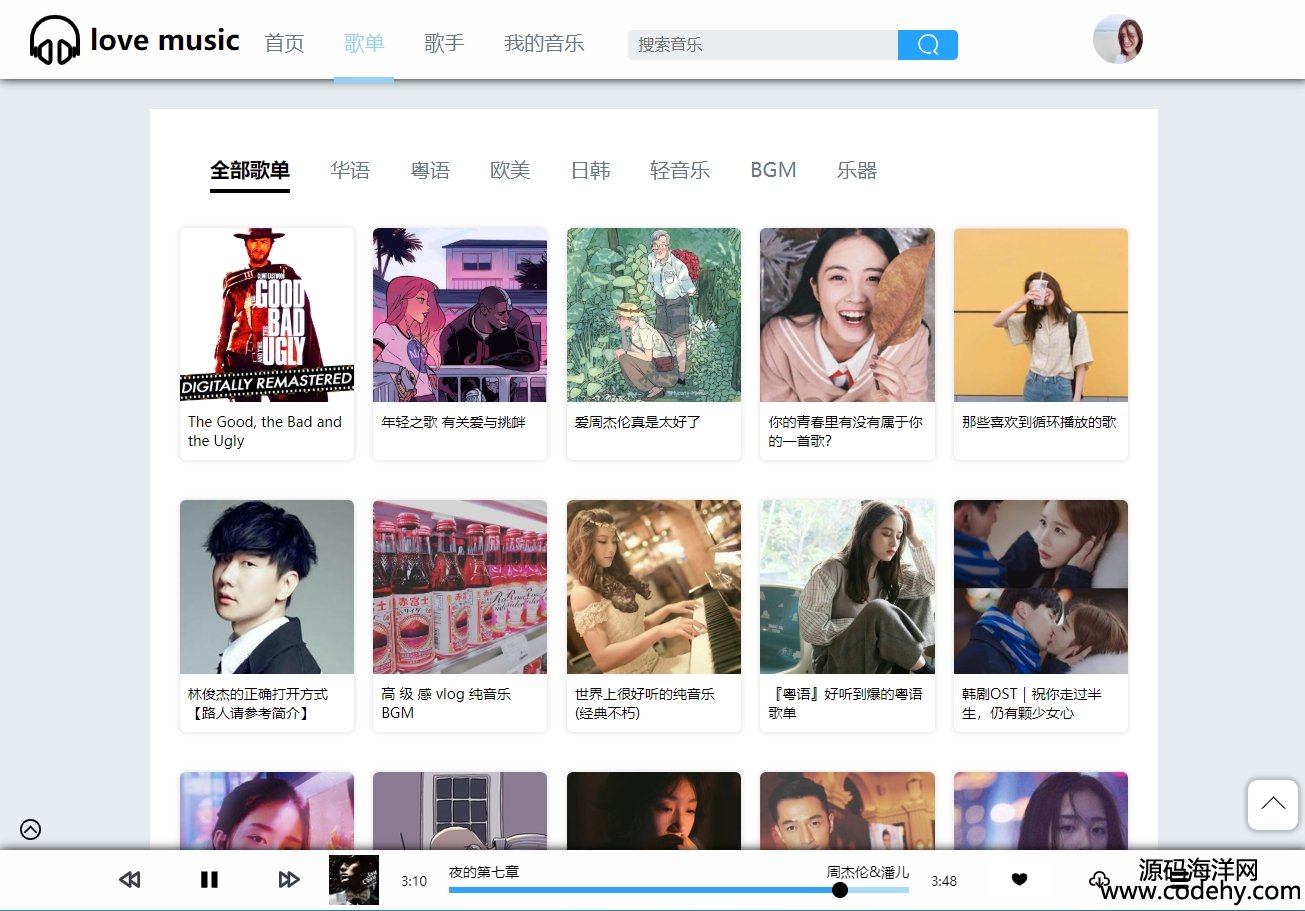Open 我的音乐 my music page
Image resolution: width=1305 pixels, height=911 pixels.
[544, 44]
